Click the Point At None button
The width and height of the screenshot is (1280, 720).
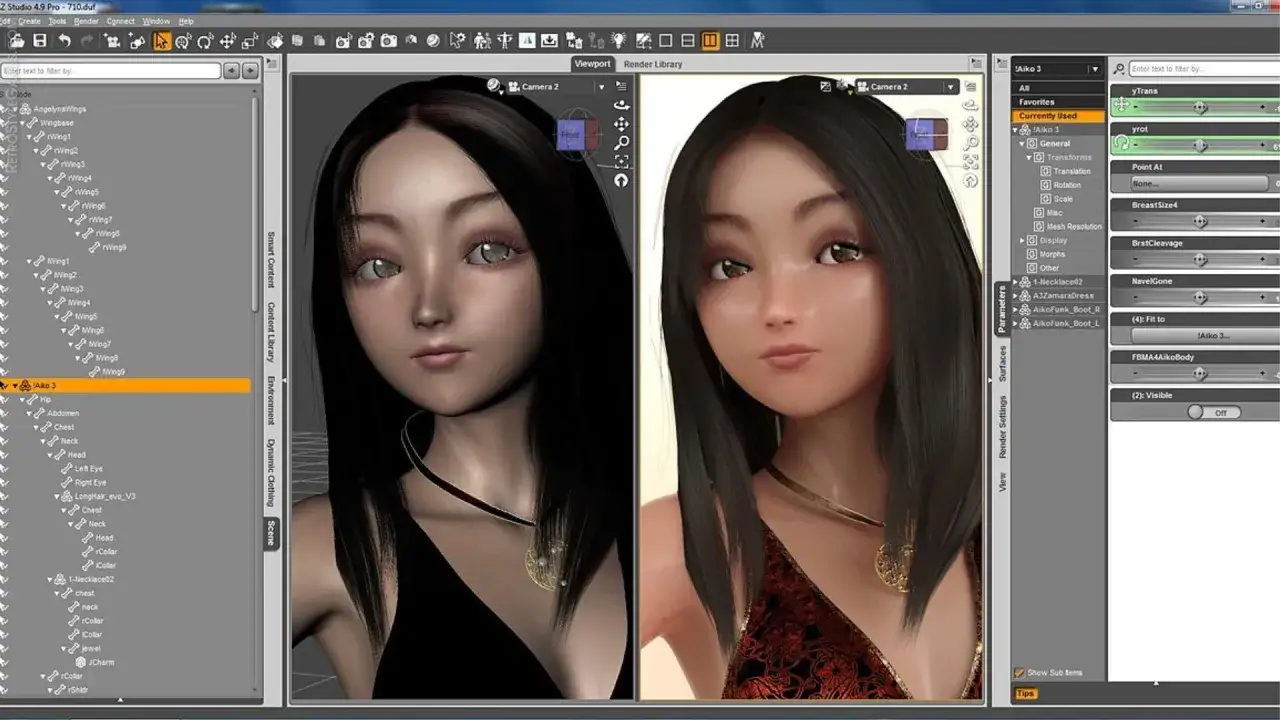point(1200,184)
